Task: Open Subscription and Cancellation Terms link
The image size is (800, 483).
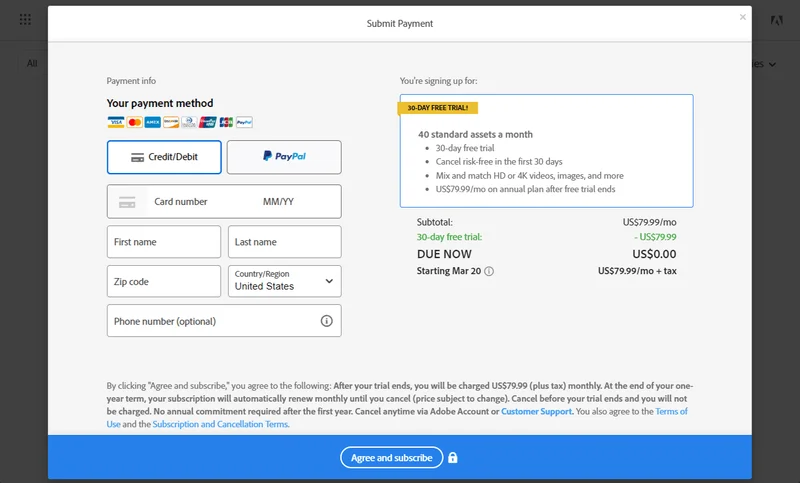Action: tap(220, 424)
